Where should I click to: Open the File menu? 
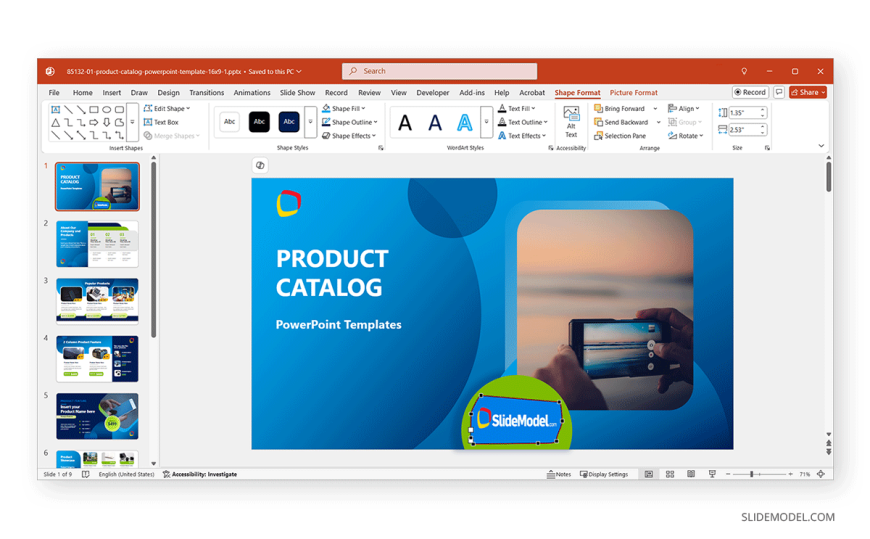(54, 93)
